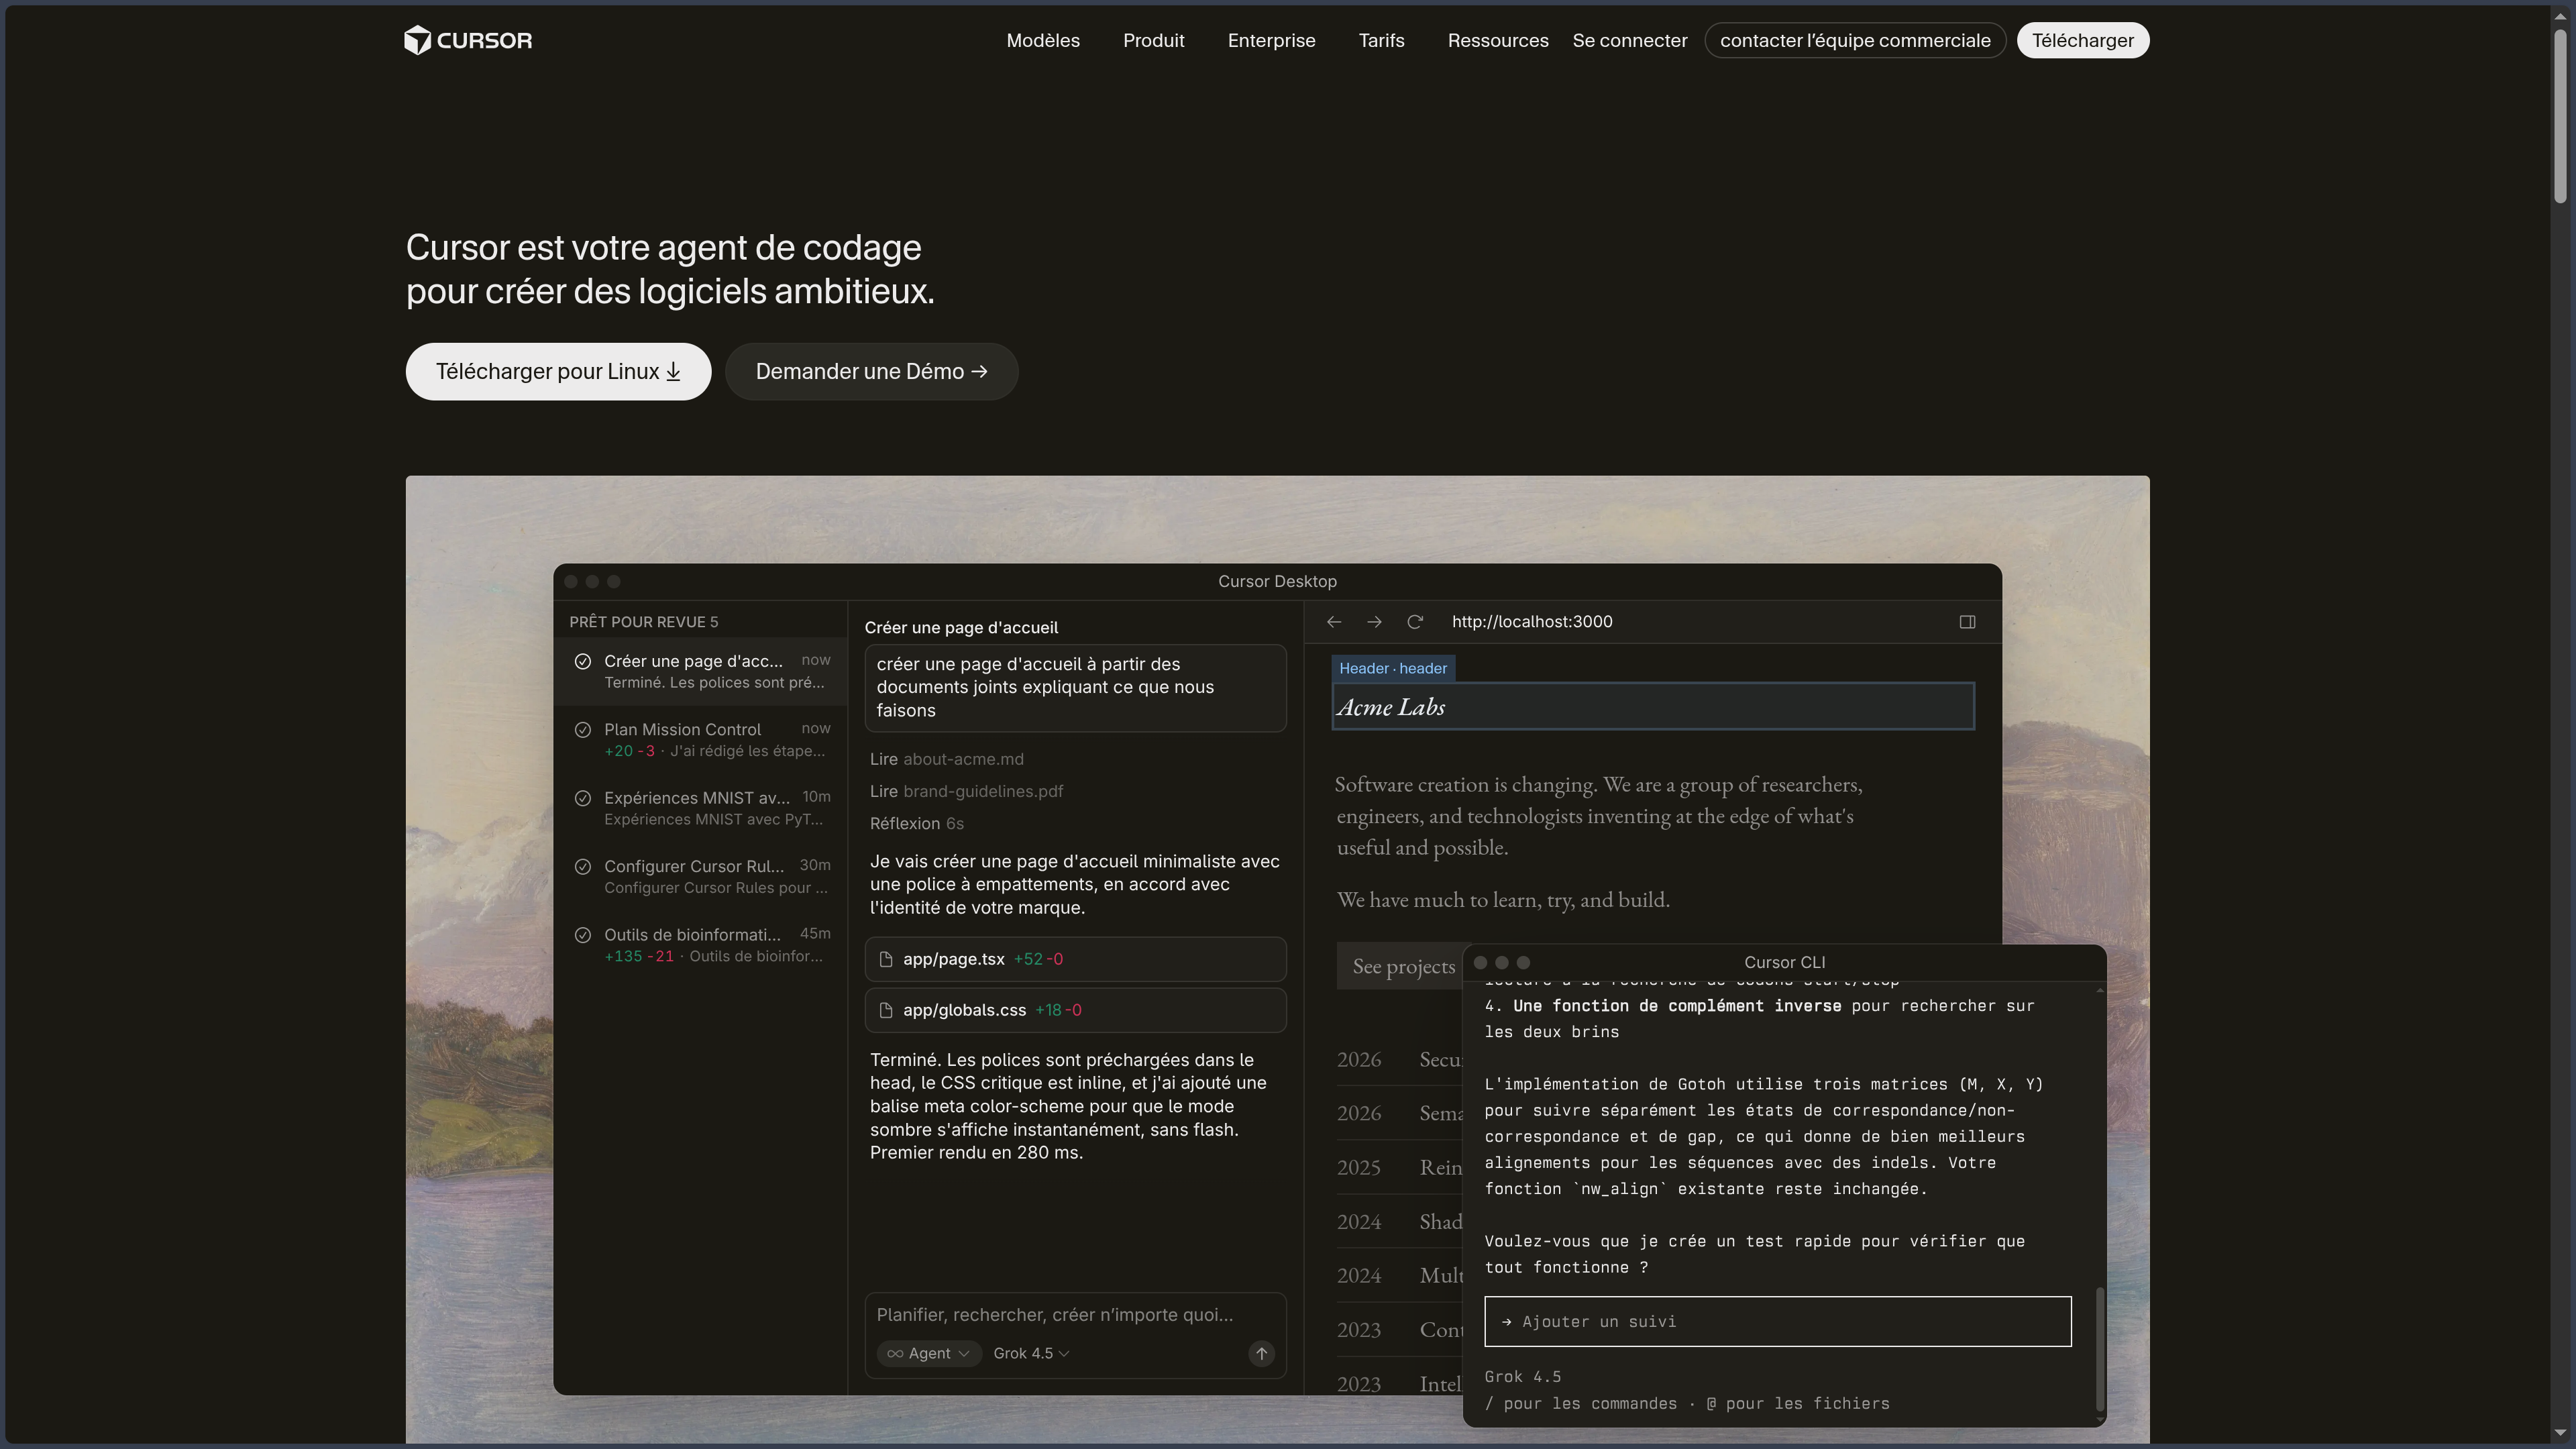Click PRÊT POUR REVUE 5 section header
This screenshot has width=2576, height=1449.
click(644, 623)
